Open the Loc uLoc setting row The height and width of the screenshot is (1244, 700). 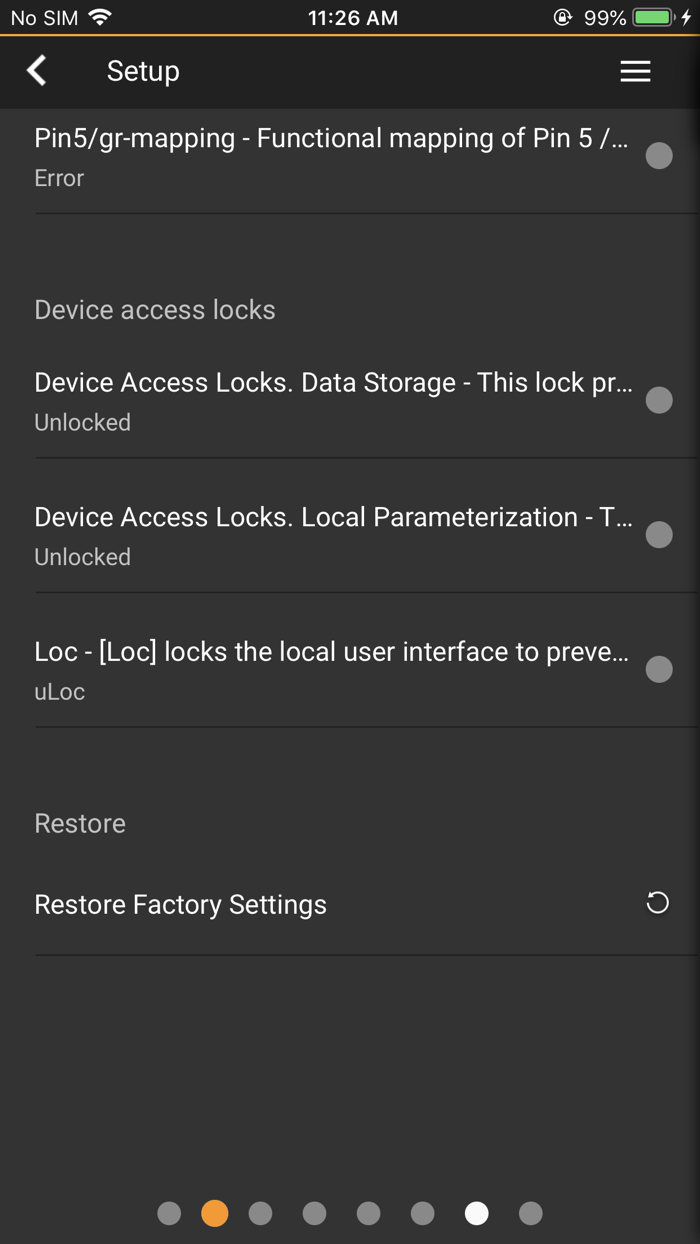(330, 670)
